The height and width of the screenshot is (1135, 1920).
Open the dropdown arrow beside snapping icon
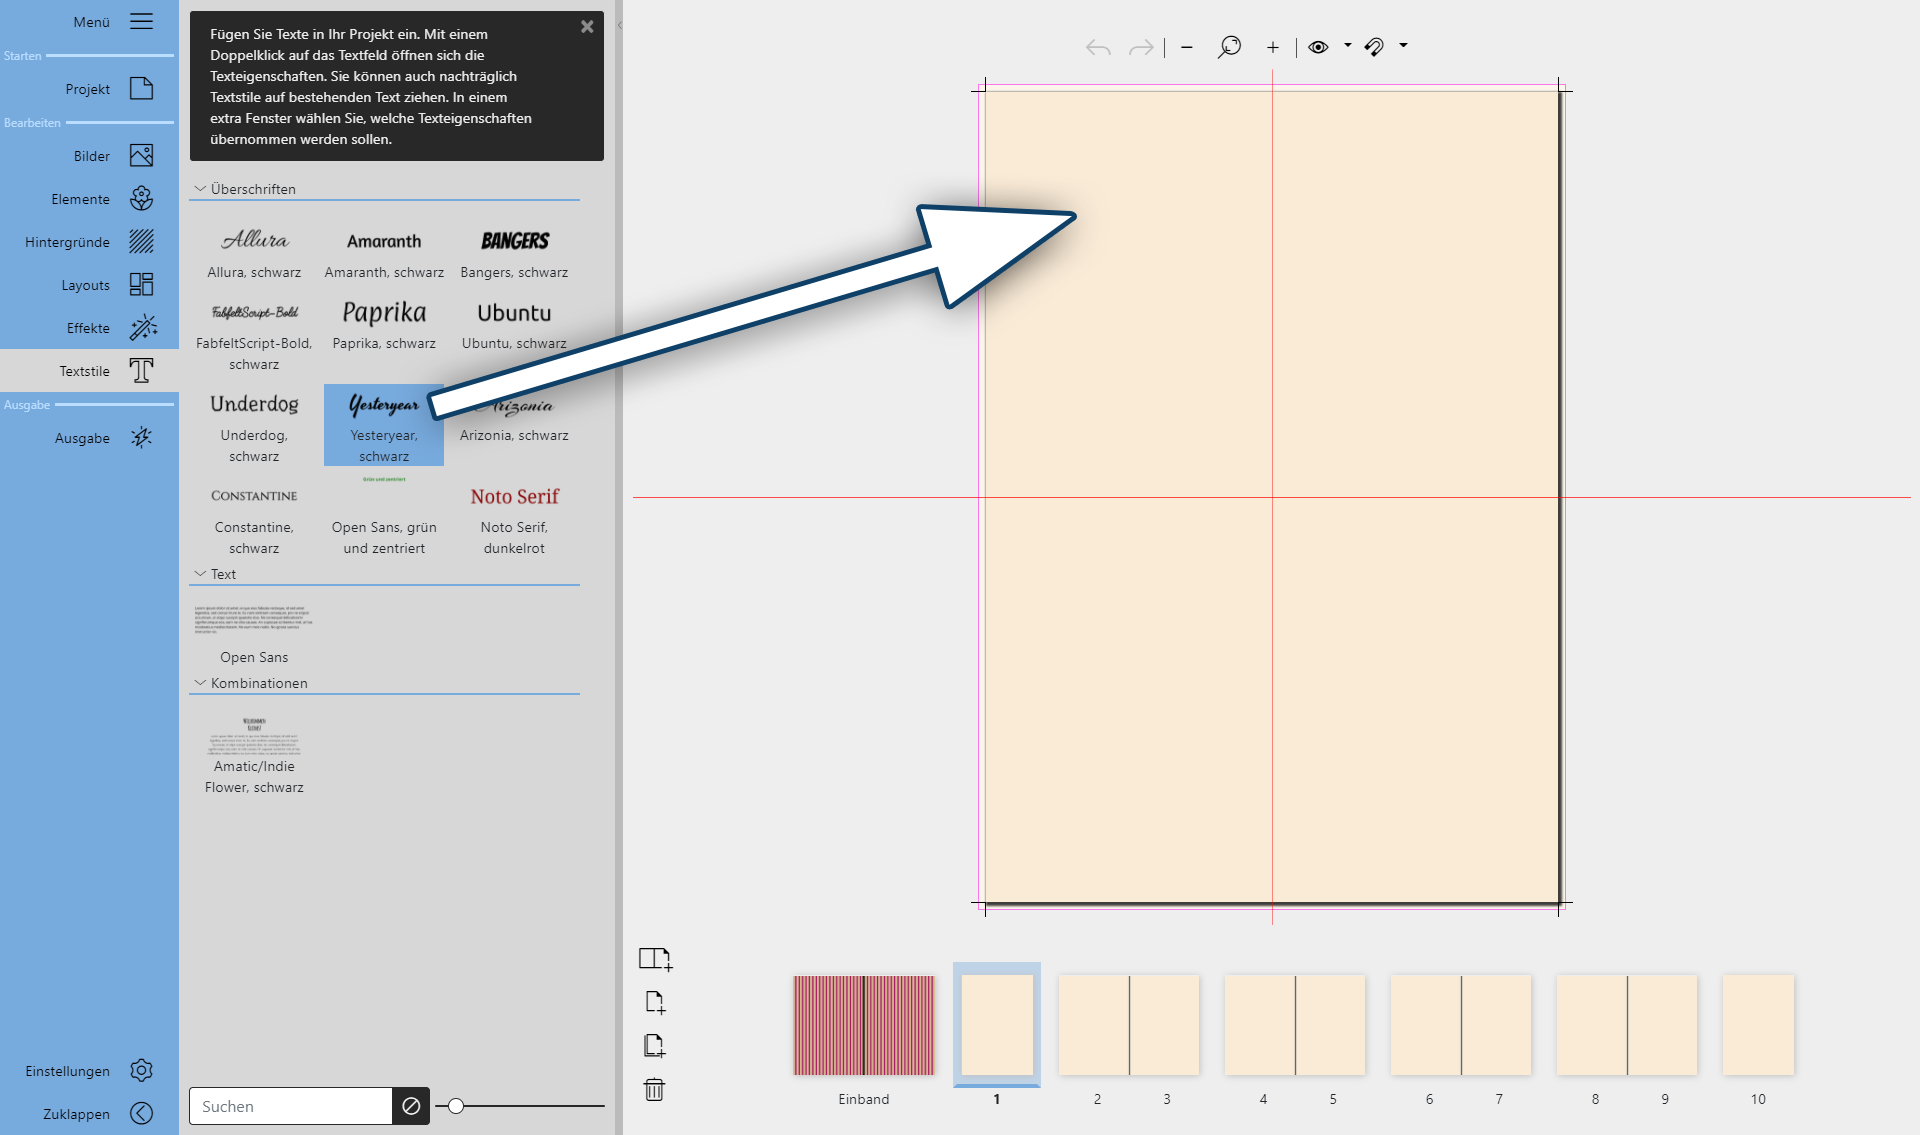(1403, 45)
